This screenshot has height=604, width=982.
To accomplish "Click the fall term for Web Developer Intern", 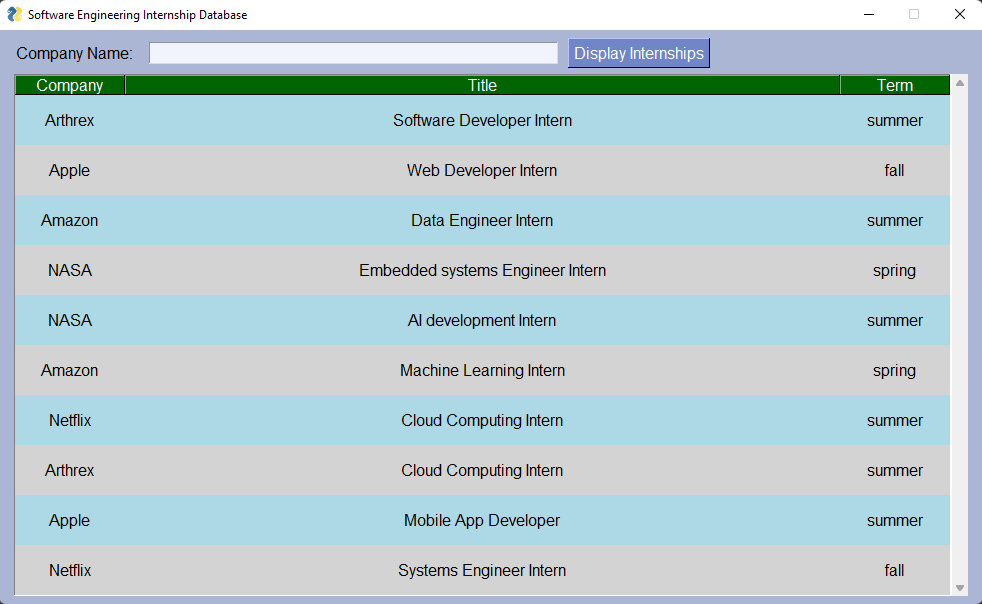I will pyautogui.click(x=894, y=170).
